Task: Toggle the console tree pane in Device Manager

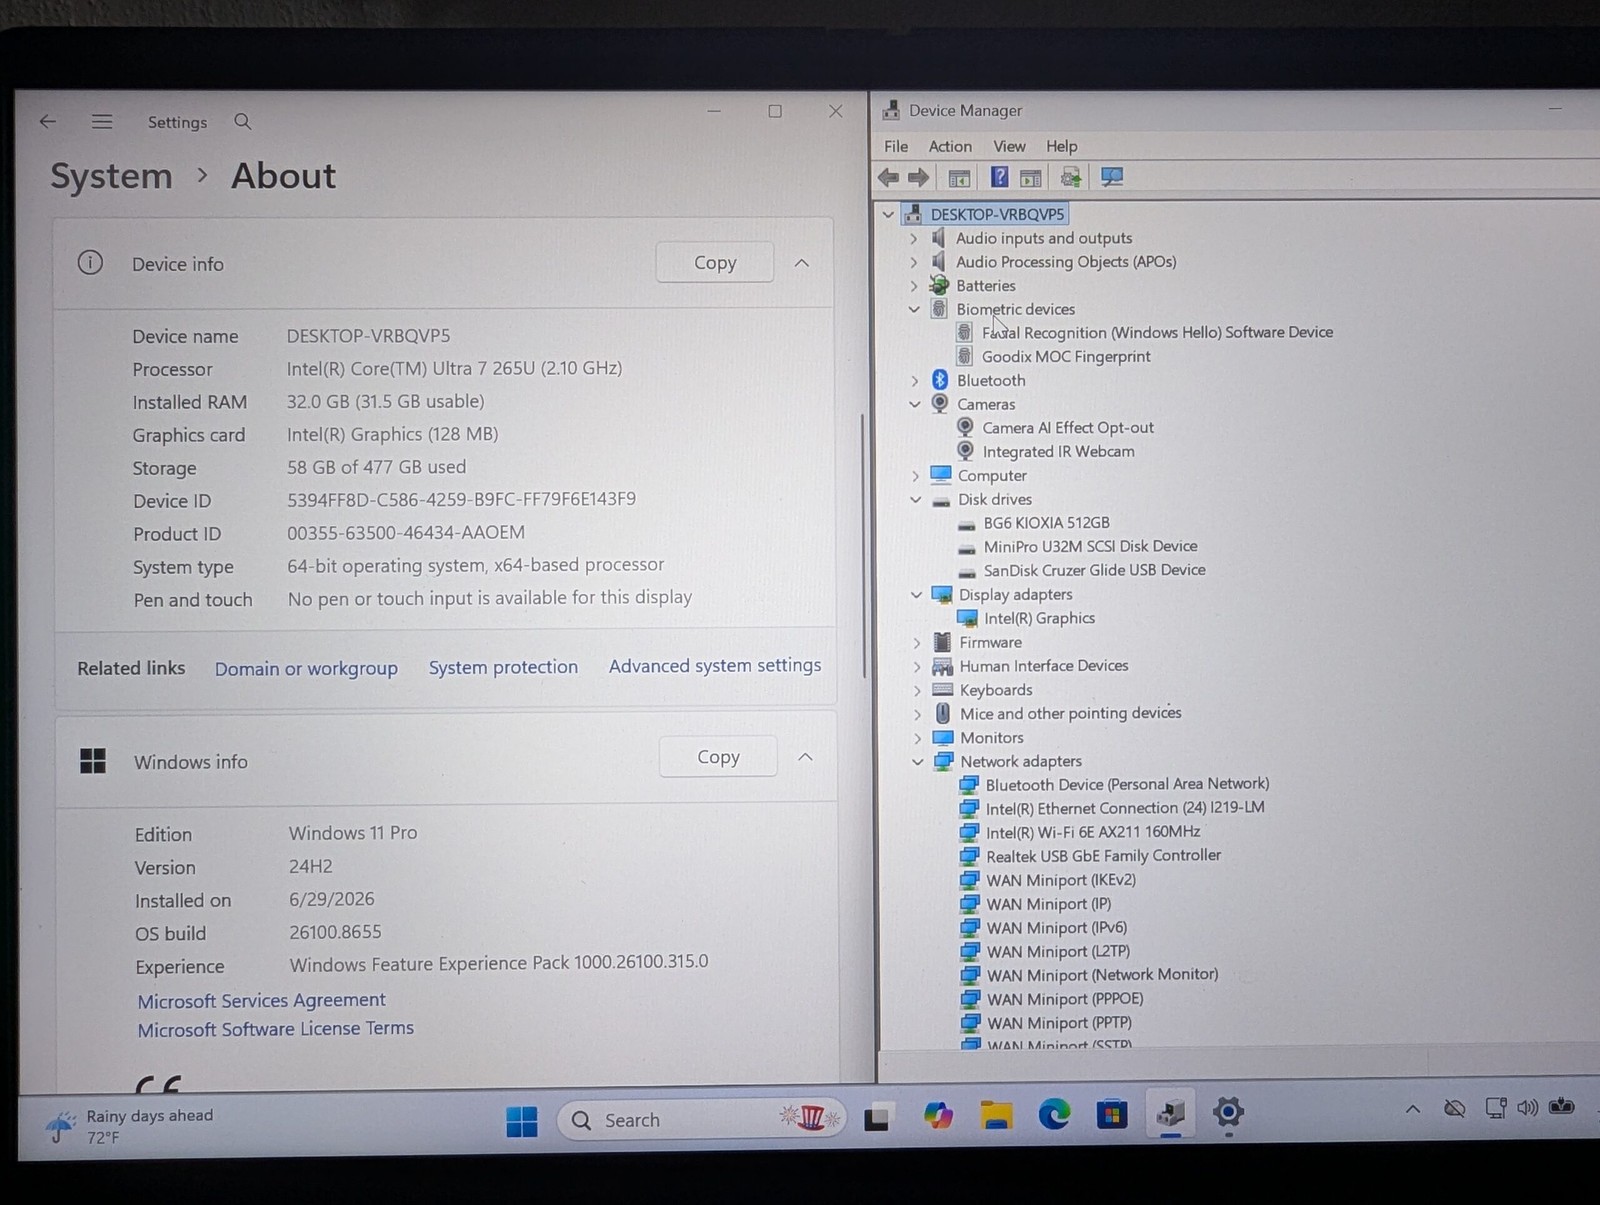Action: pyautogui.click(x=958, y=178)
